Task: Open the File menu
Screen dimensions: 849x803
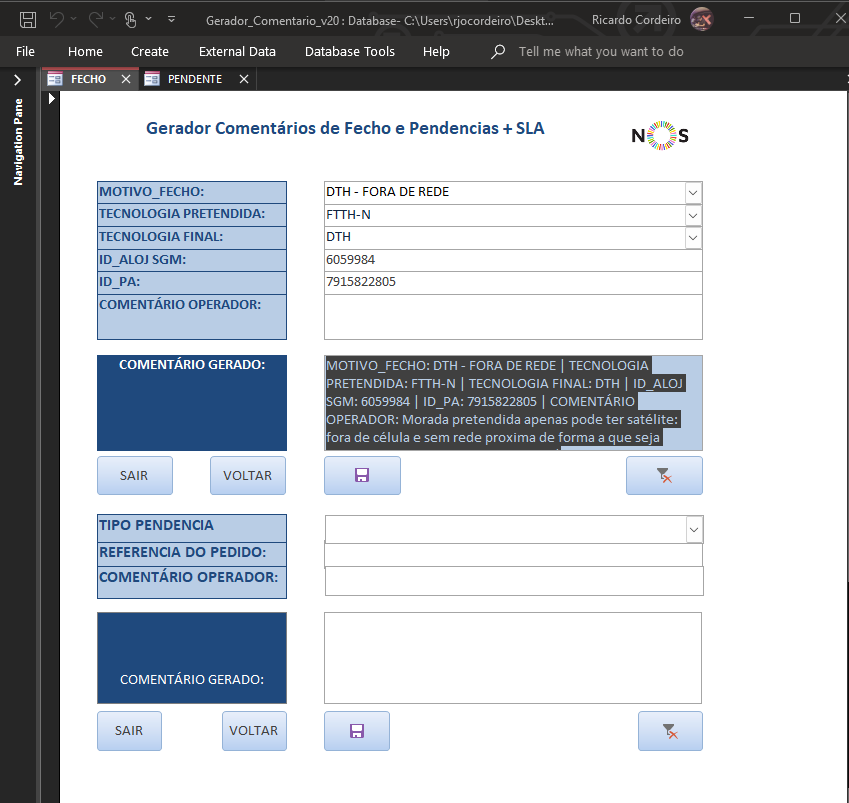Action: 25,51
